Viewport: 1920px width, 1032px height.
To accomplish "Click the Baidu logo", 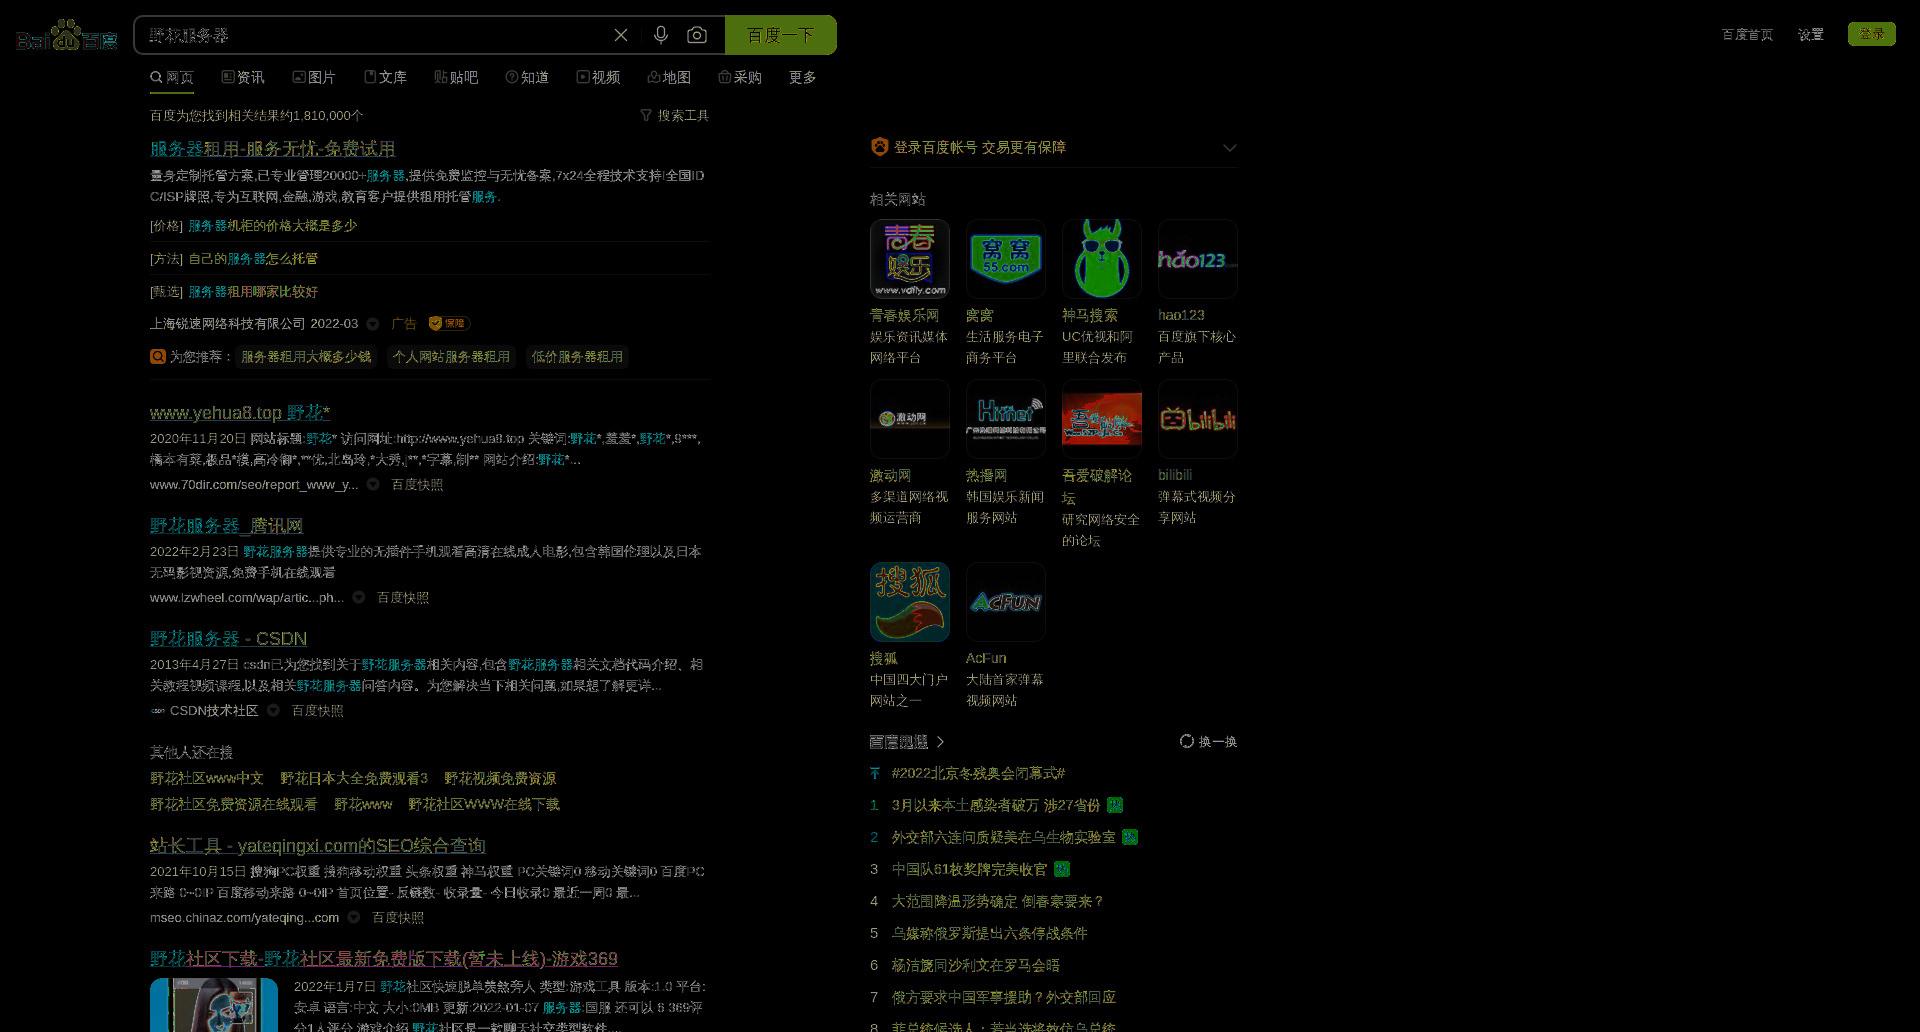I will pyautogui.click(x=67, y=35).
